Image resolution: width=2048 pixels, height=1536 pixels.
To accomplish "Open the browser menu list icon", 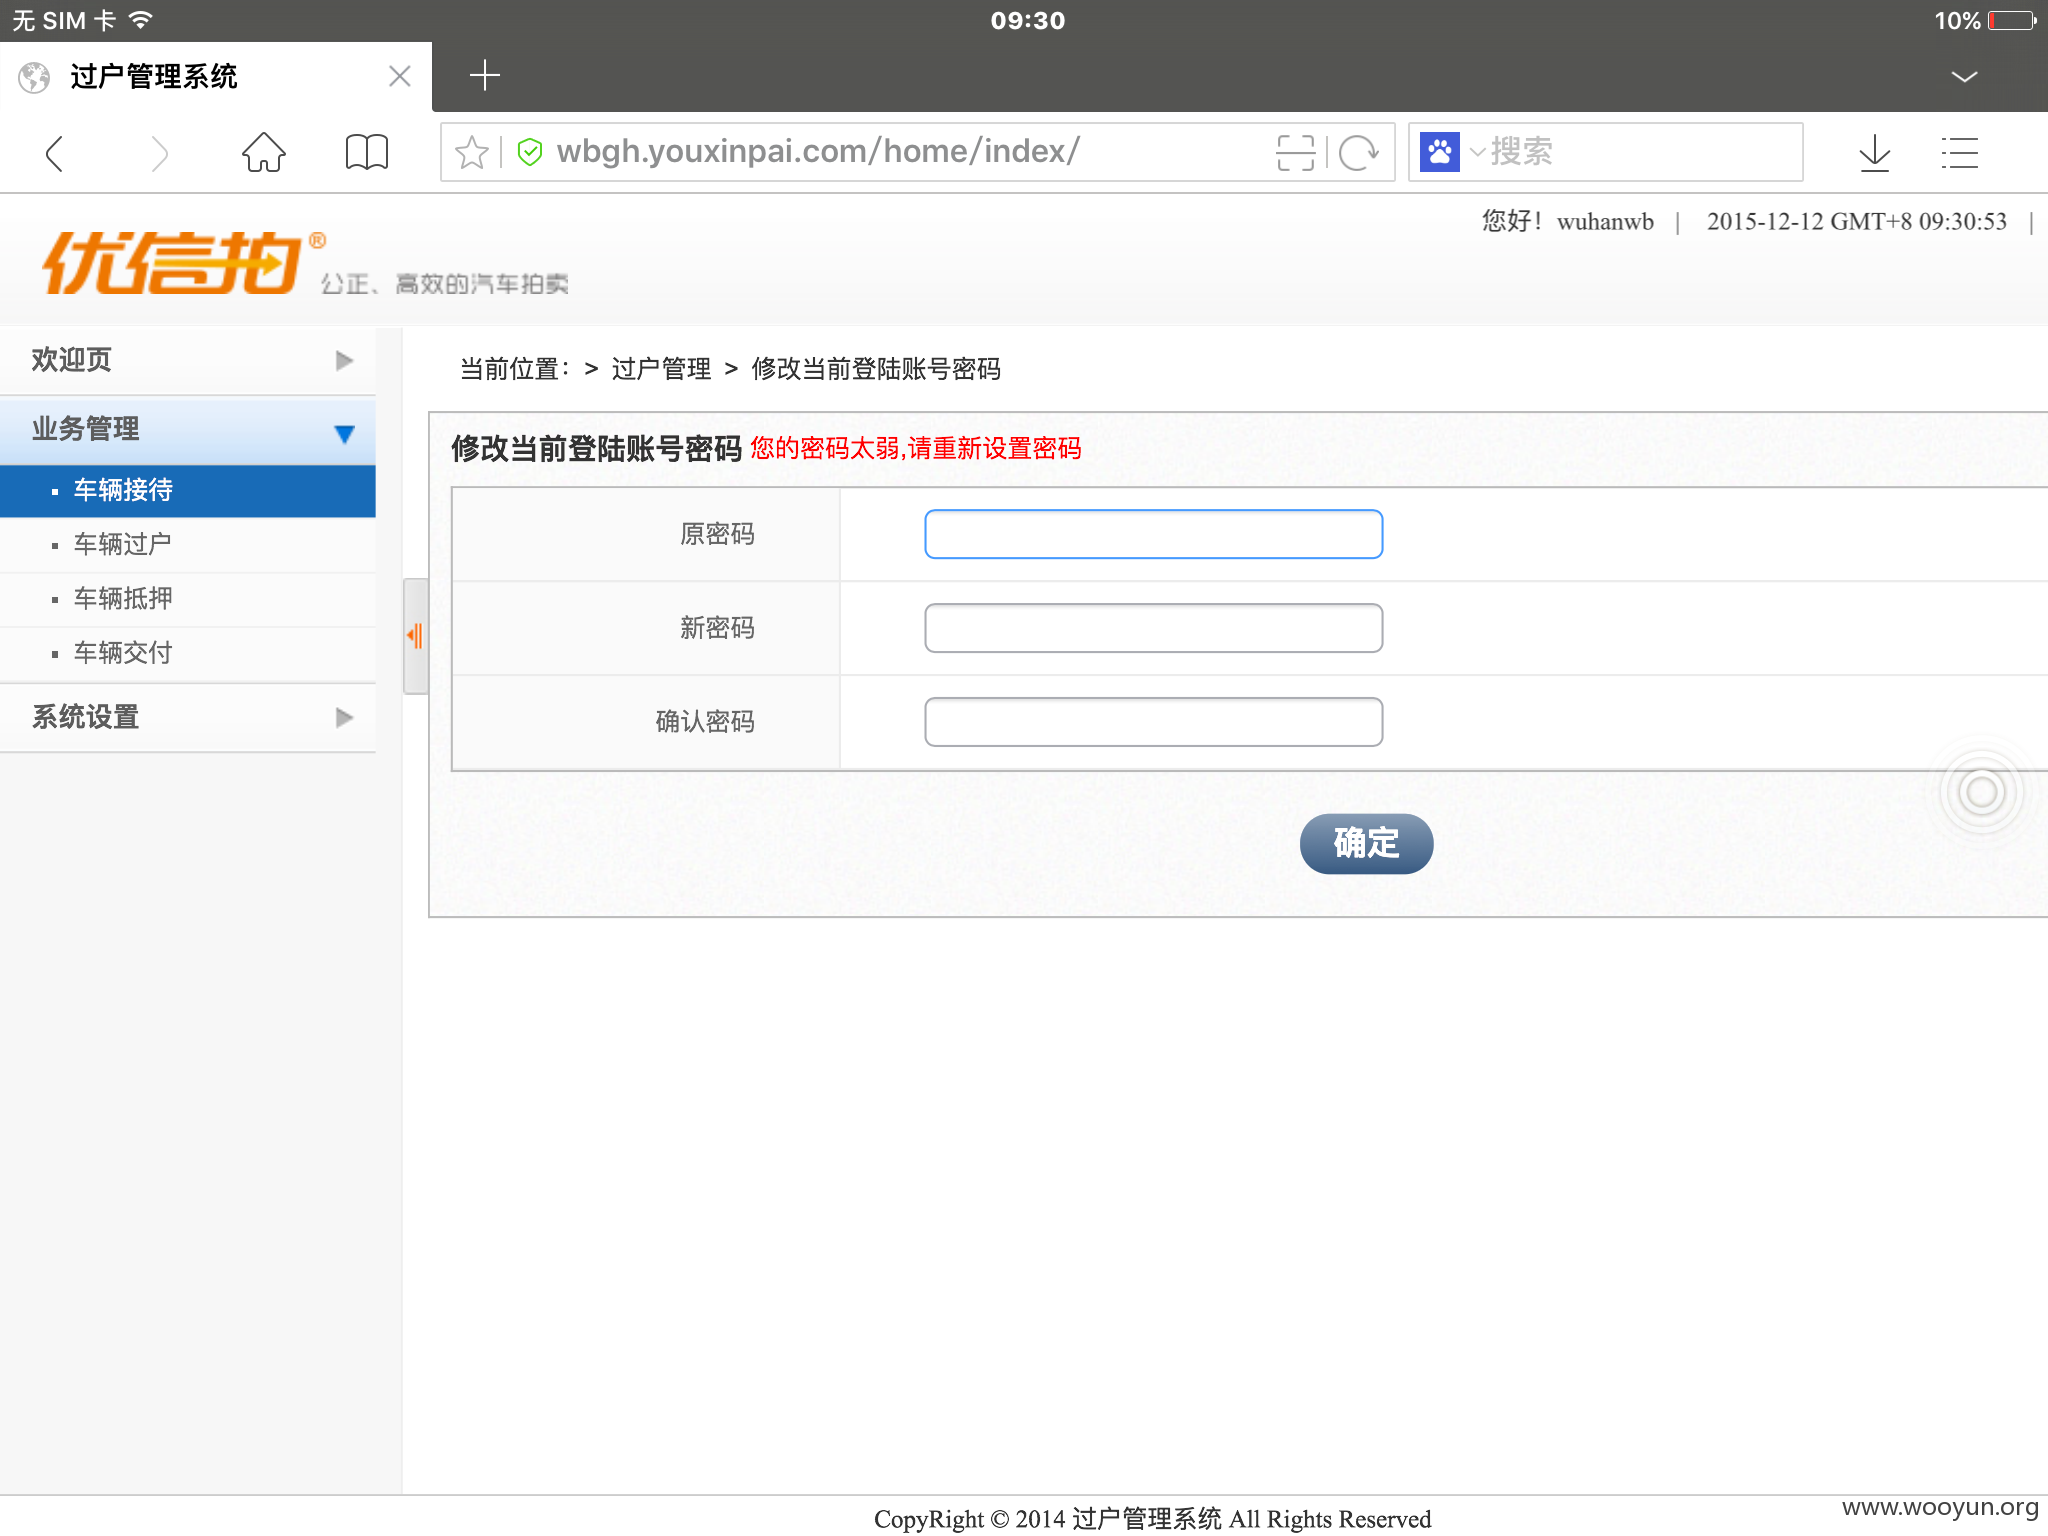I will pos(1960,153).
